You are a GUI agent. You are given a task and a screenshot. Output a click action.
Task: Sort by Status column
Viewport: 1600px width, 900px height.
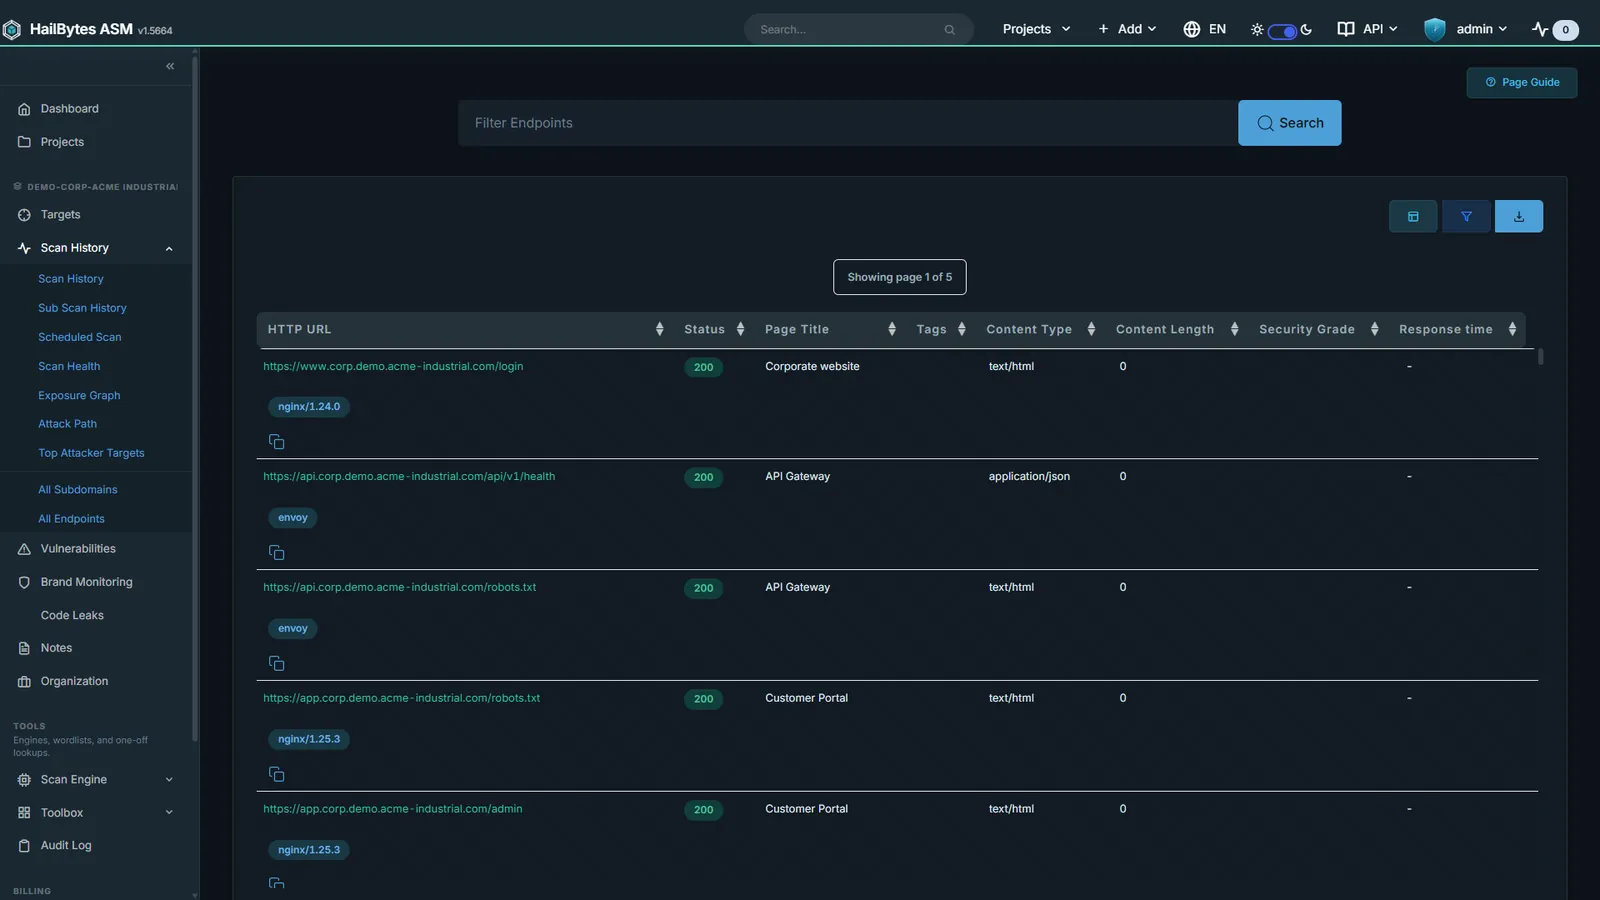740,329
